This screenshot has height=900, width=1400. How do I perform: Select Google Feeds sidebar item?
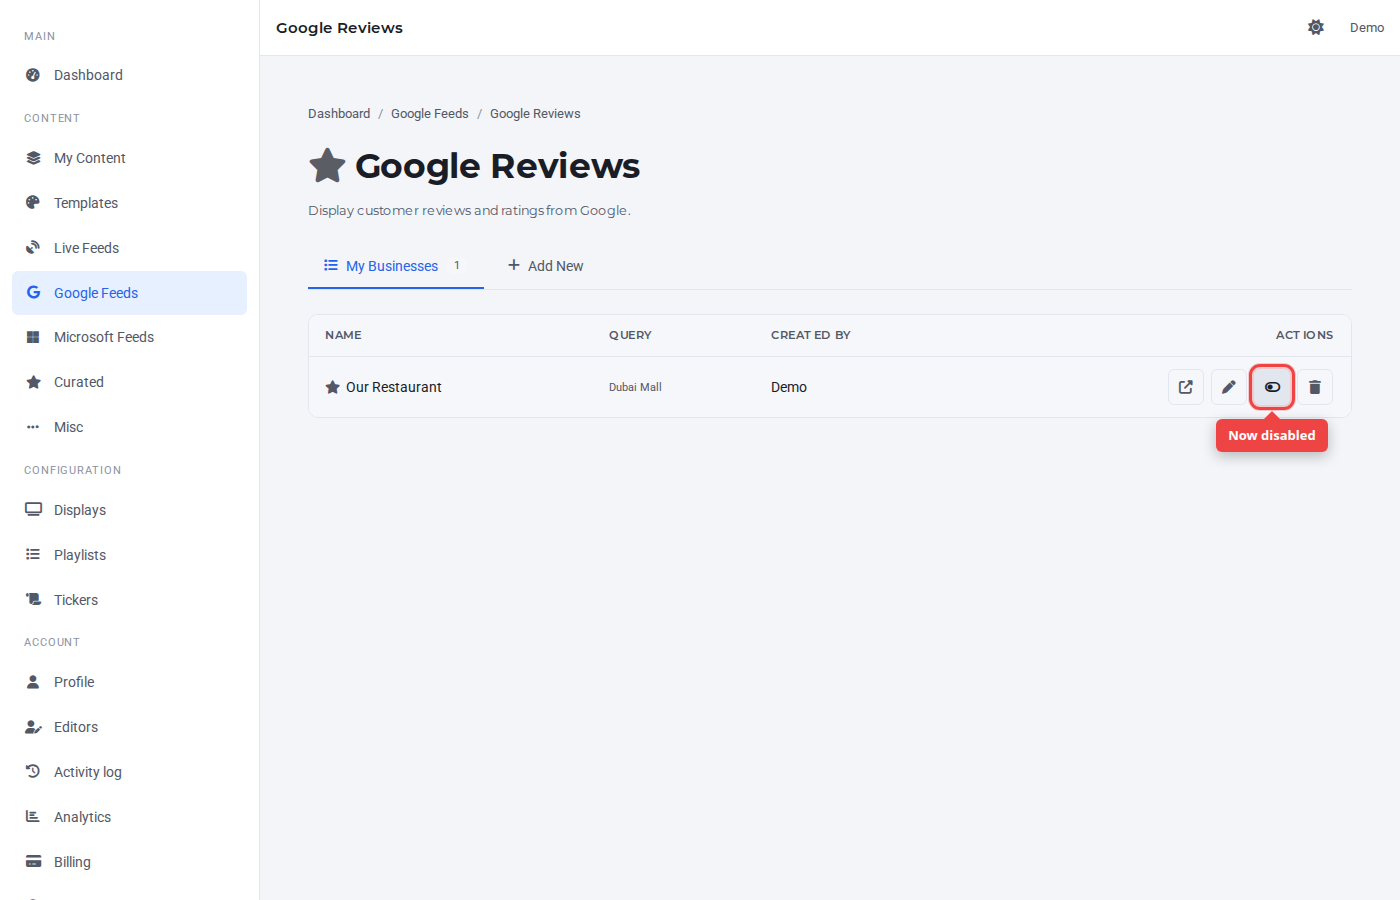pyautogui.click(x=129, y=293)
